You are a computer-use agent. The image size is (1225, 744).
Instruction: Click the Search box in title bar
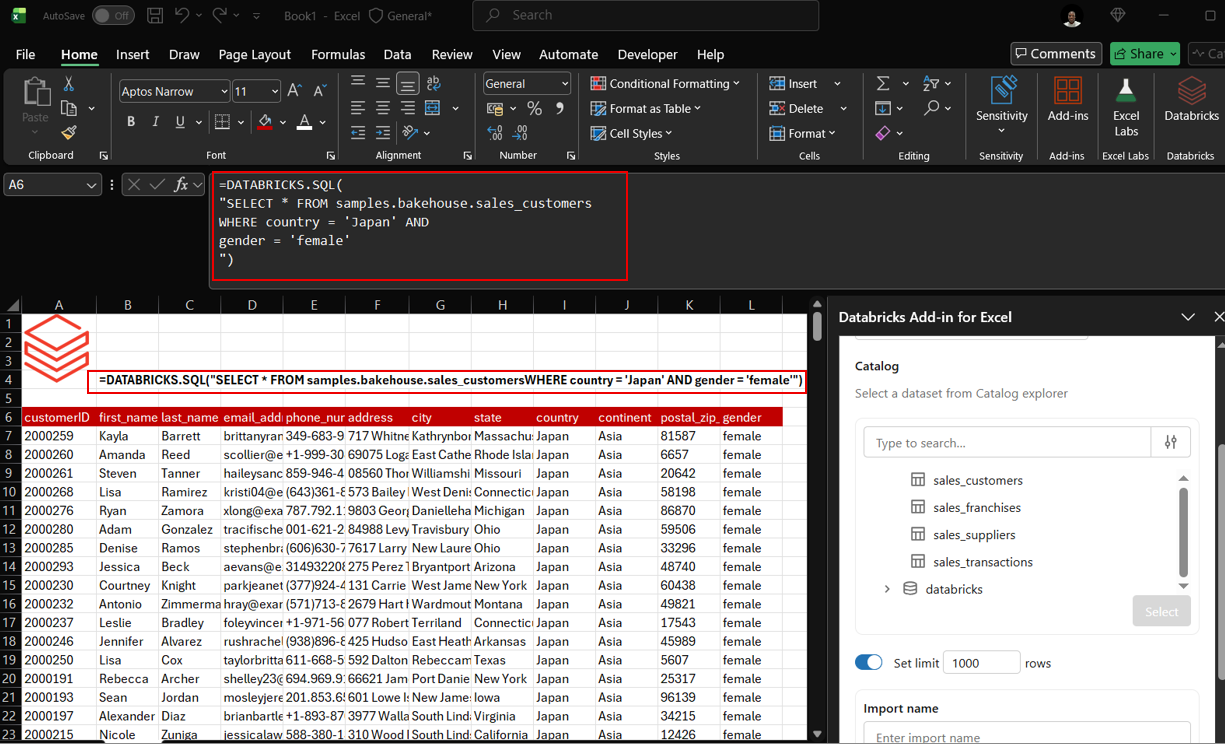(x=646, y=15)
